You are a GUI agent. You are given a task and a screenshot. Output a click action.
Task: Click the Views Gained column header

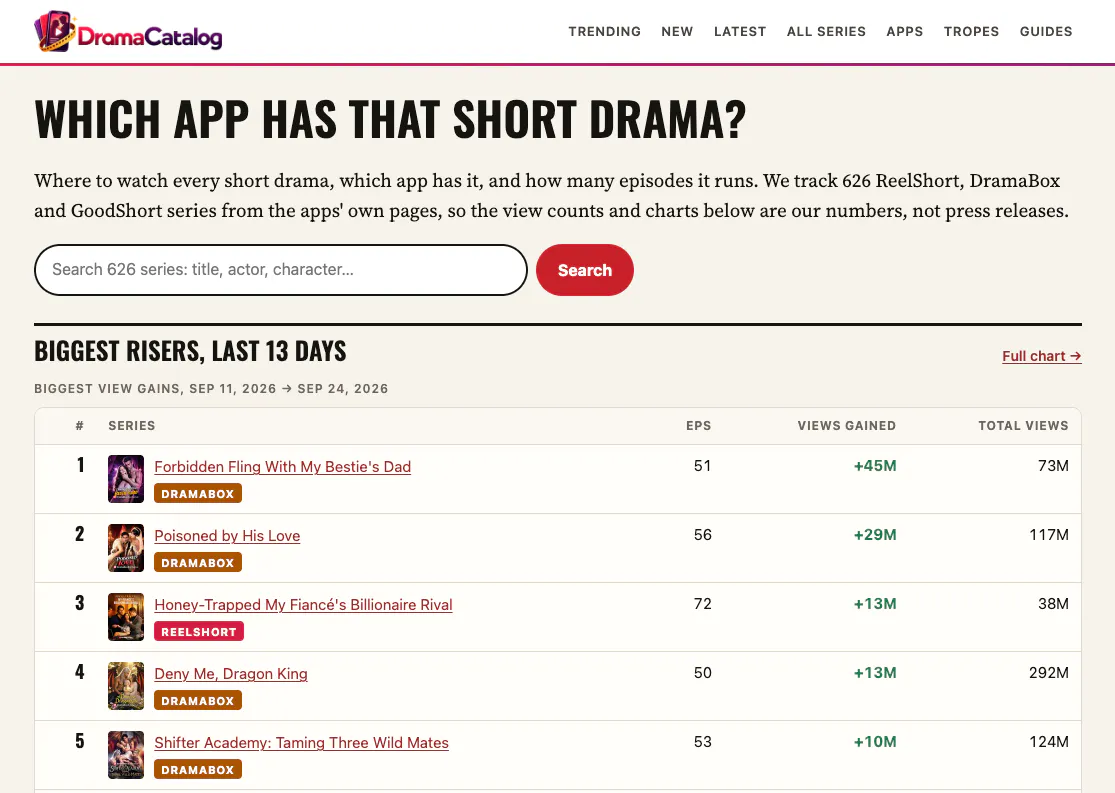tap(846, 425)
